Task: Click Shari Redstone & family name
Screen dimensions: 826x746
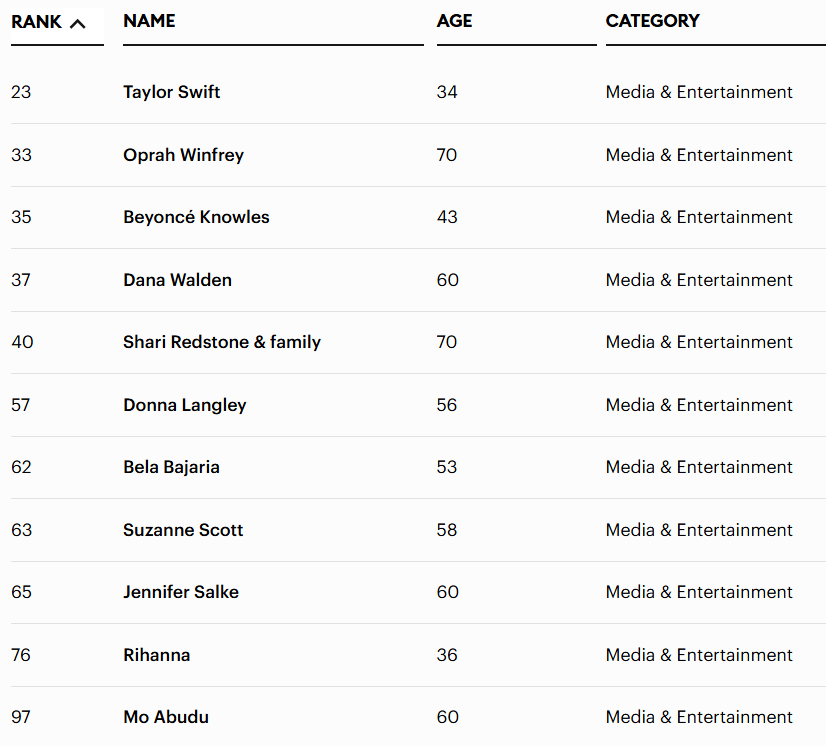Action: click(222, 342)
